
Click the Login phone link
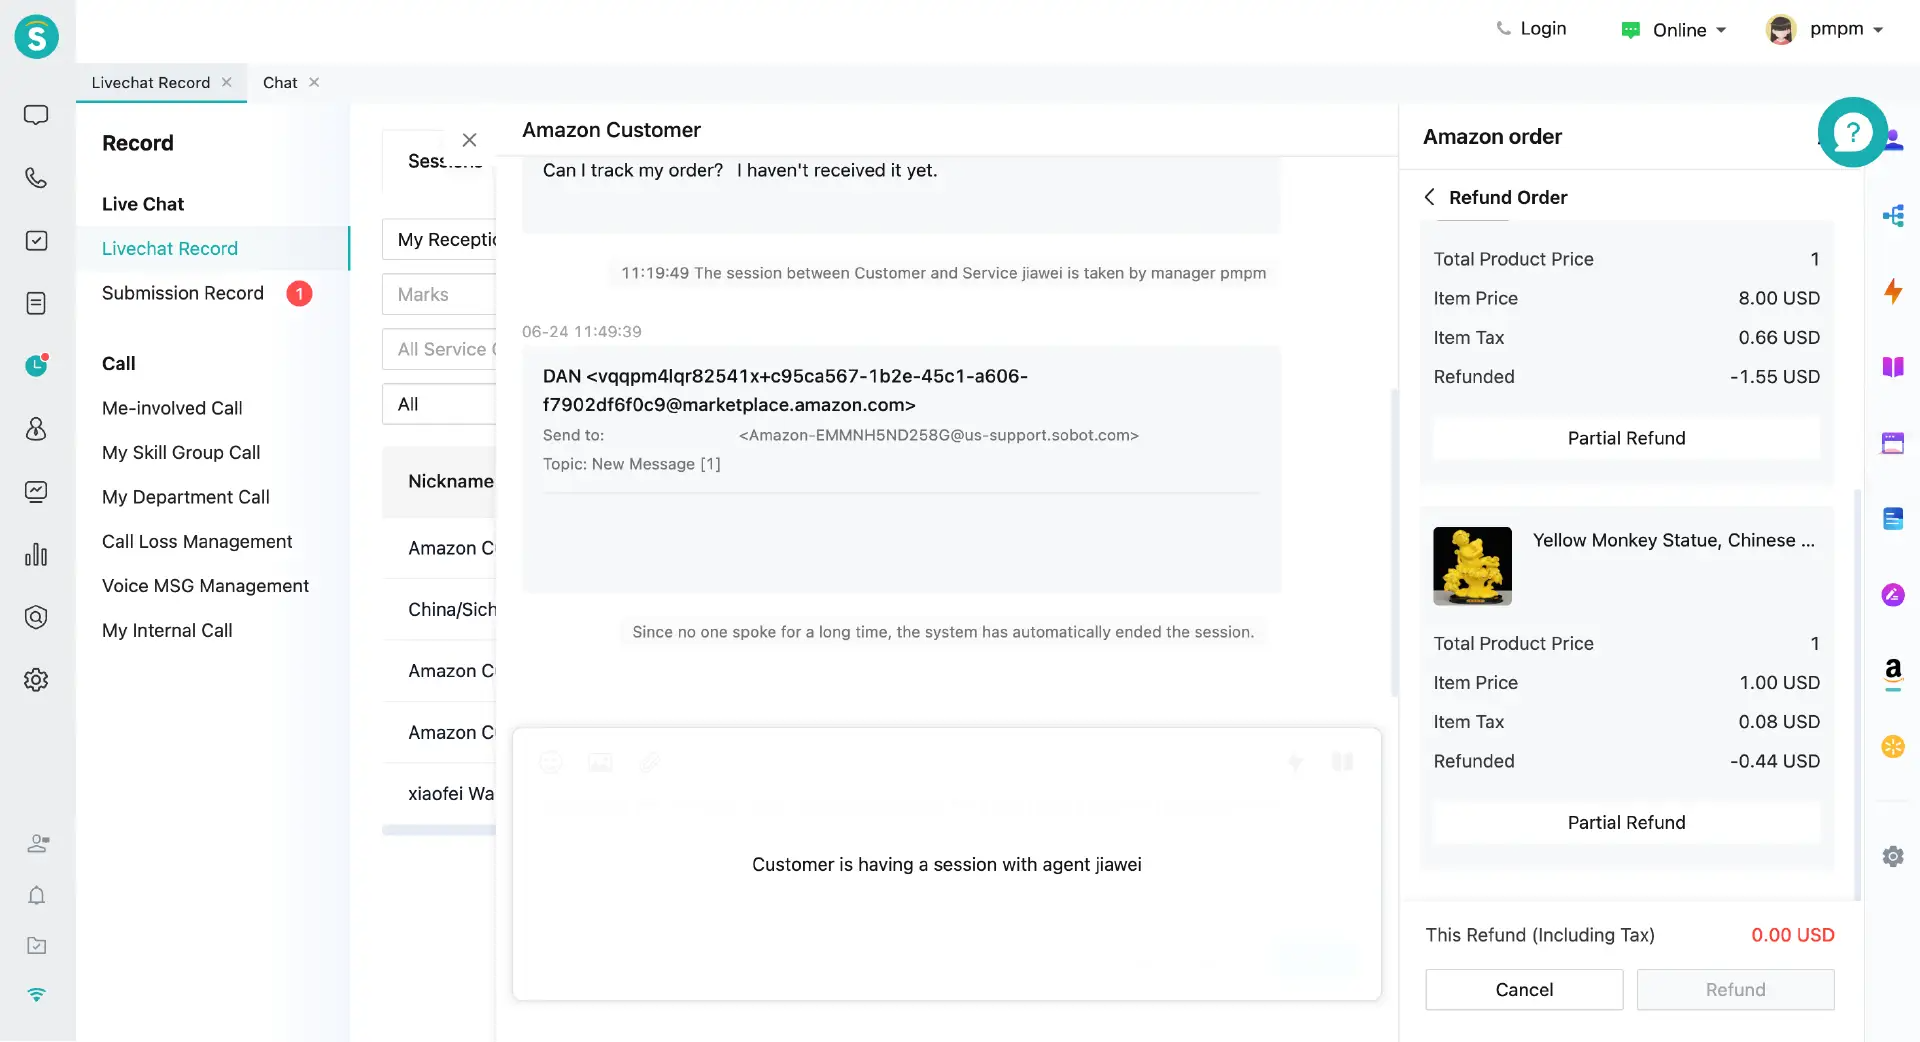coord(1531,29)
